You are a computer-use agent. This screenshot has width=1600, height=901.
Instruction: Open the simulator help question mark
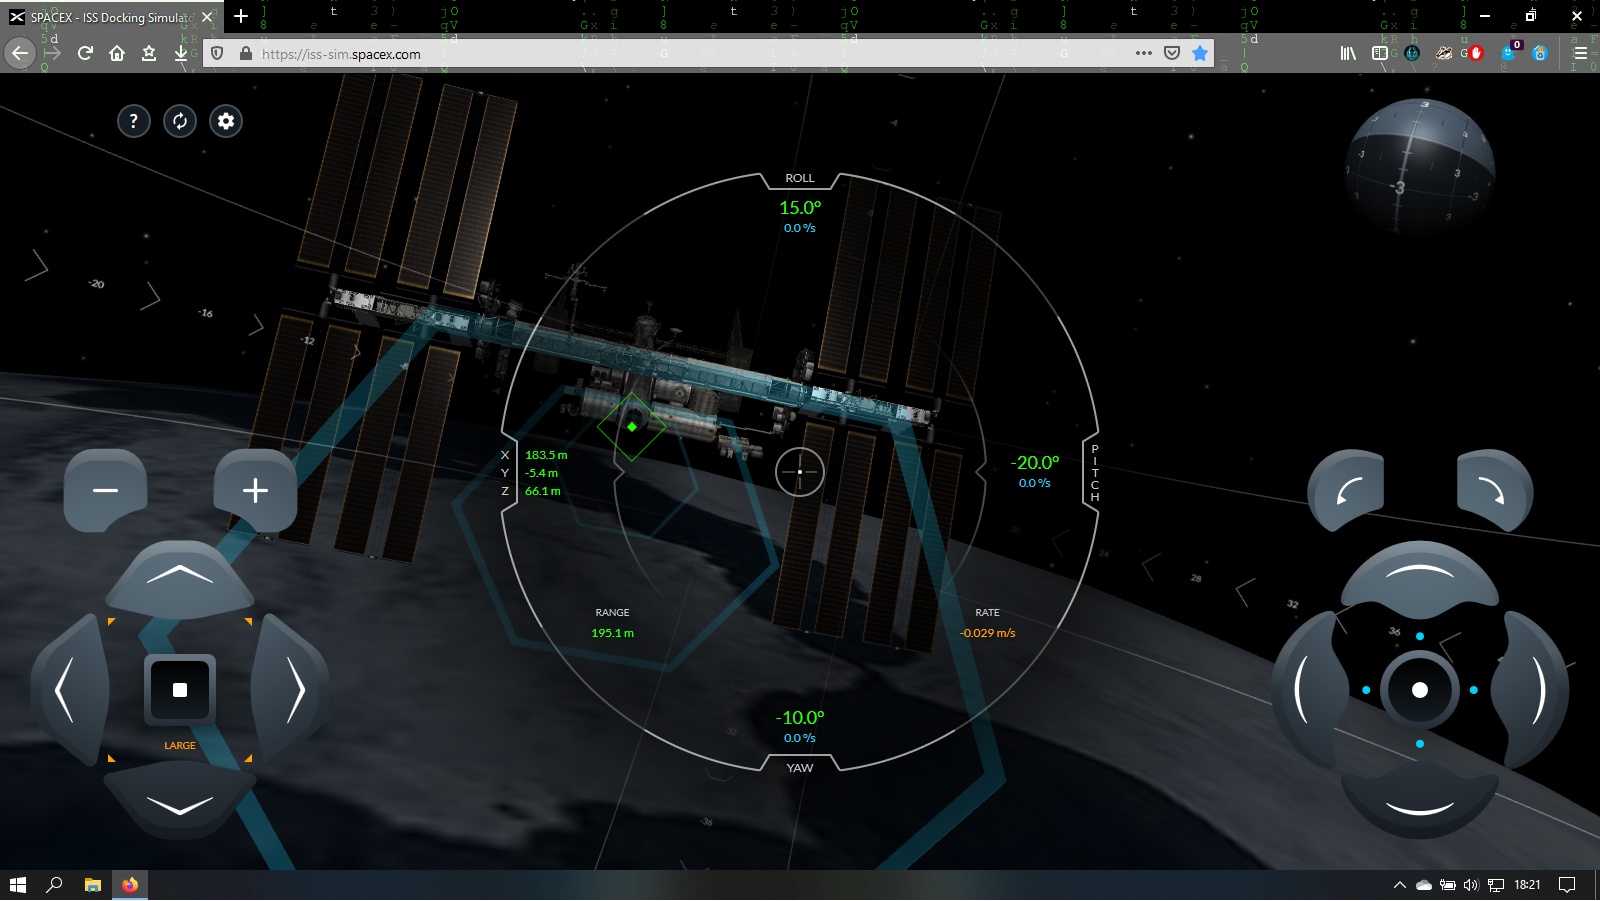(x=134, y=121)
